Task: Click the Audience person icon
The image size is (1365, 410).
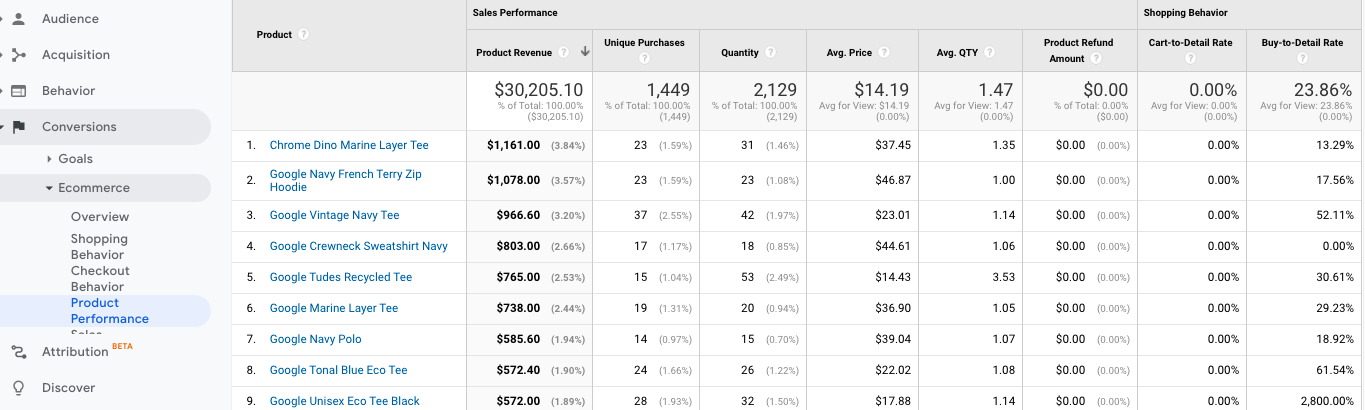Action: click(19, 19)
